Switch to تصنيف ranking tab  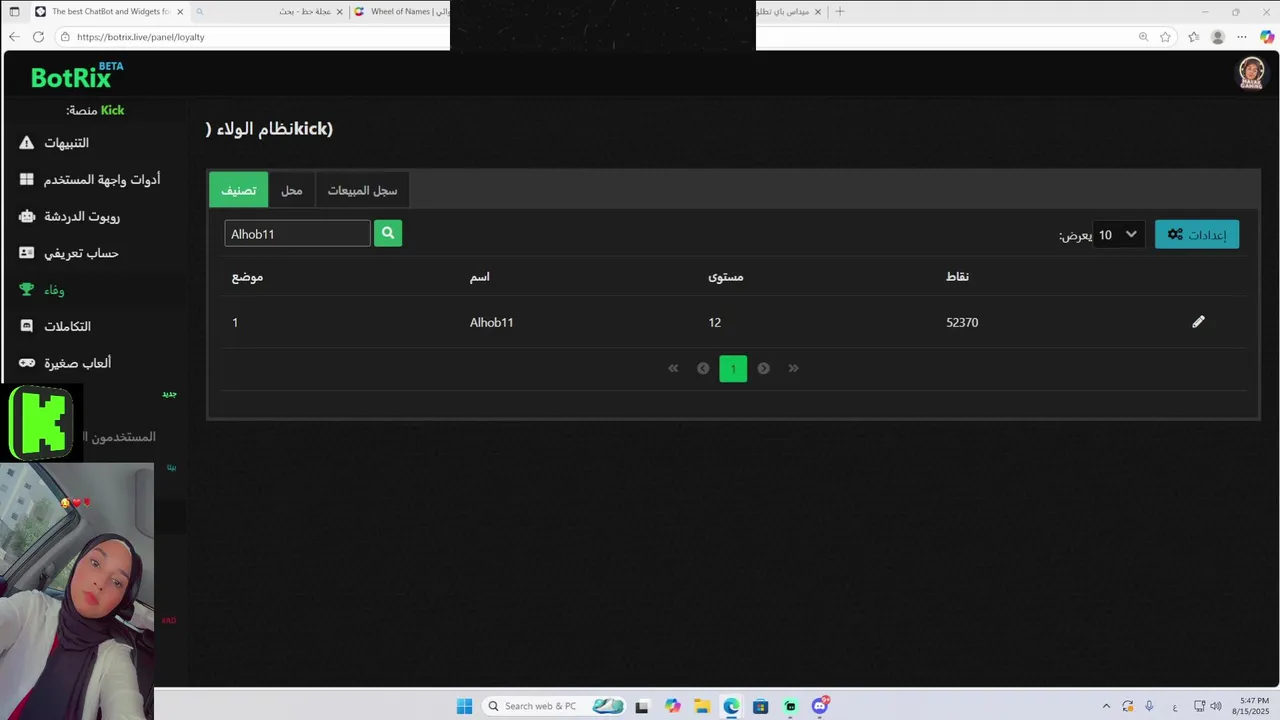click(x=238, y=190)
